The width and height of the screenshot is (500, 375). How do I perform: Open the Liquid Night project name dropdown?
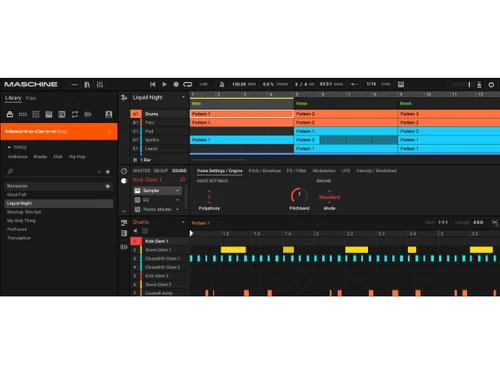[183, 97]
